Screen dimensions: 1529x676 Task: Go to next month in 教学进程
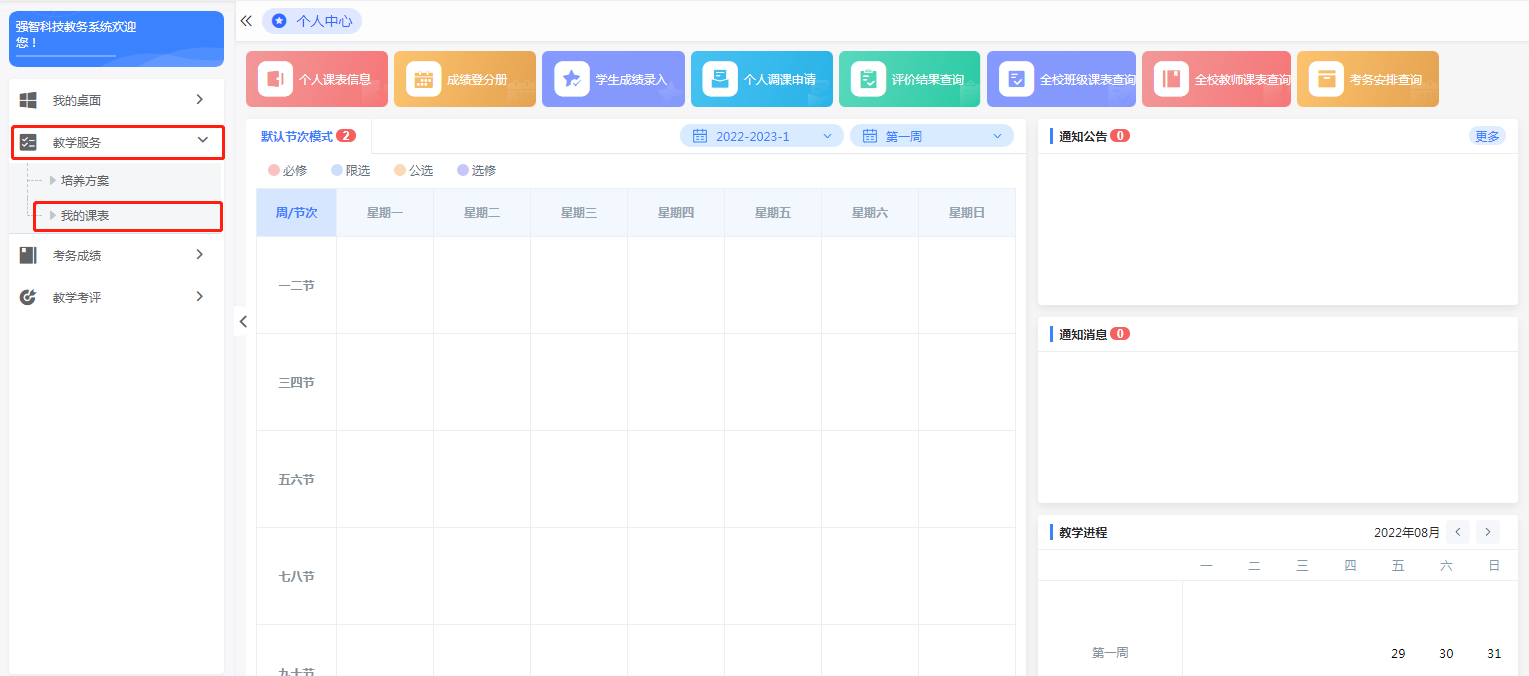tap(1488, 532)
